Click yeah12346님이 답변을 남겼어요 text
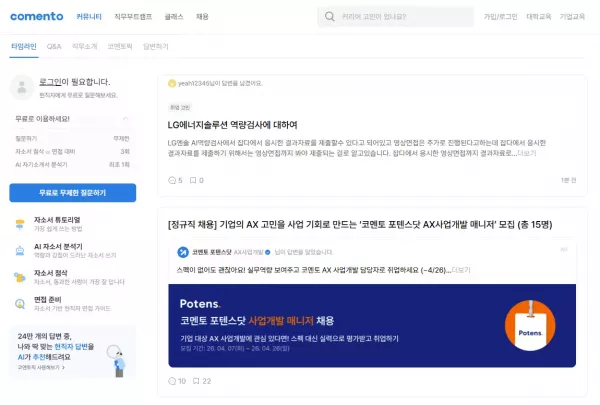This screenshot has height=405, width=600. (x=220, y=83)
